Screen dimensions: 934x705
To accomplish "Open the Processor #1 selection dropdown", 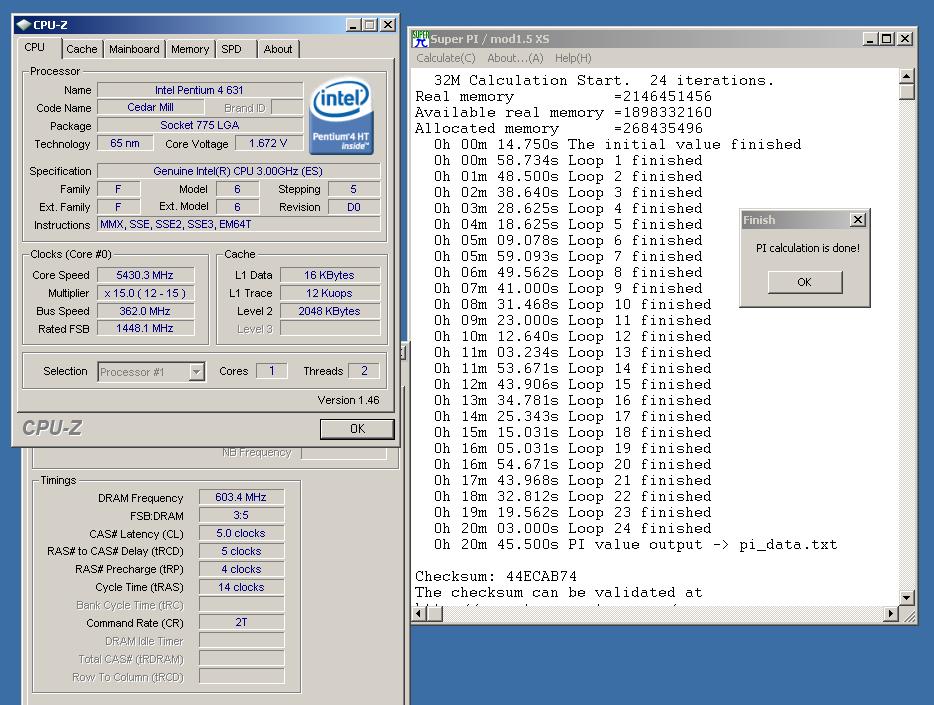I will click(196, 372).
